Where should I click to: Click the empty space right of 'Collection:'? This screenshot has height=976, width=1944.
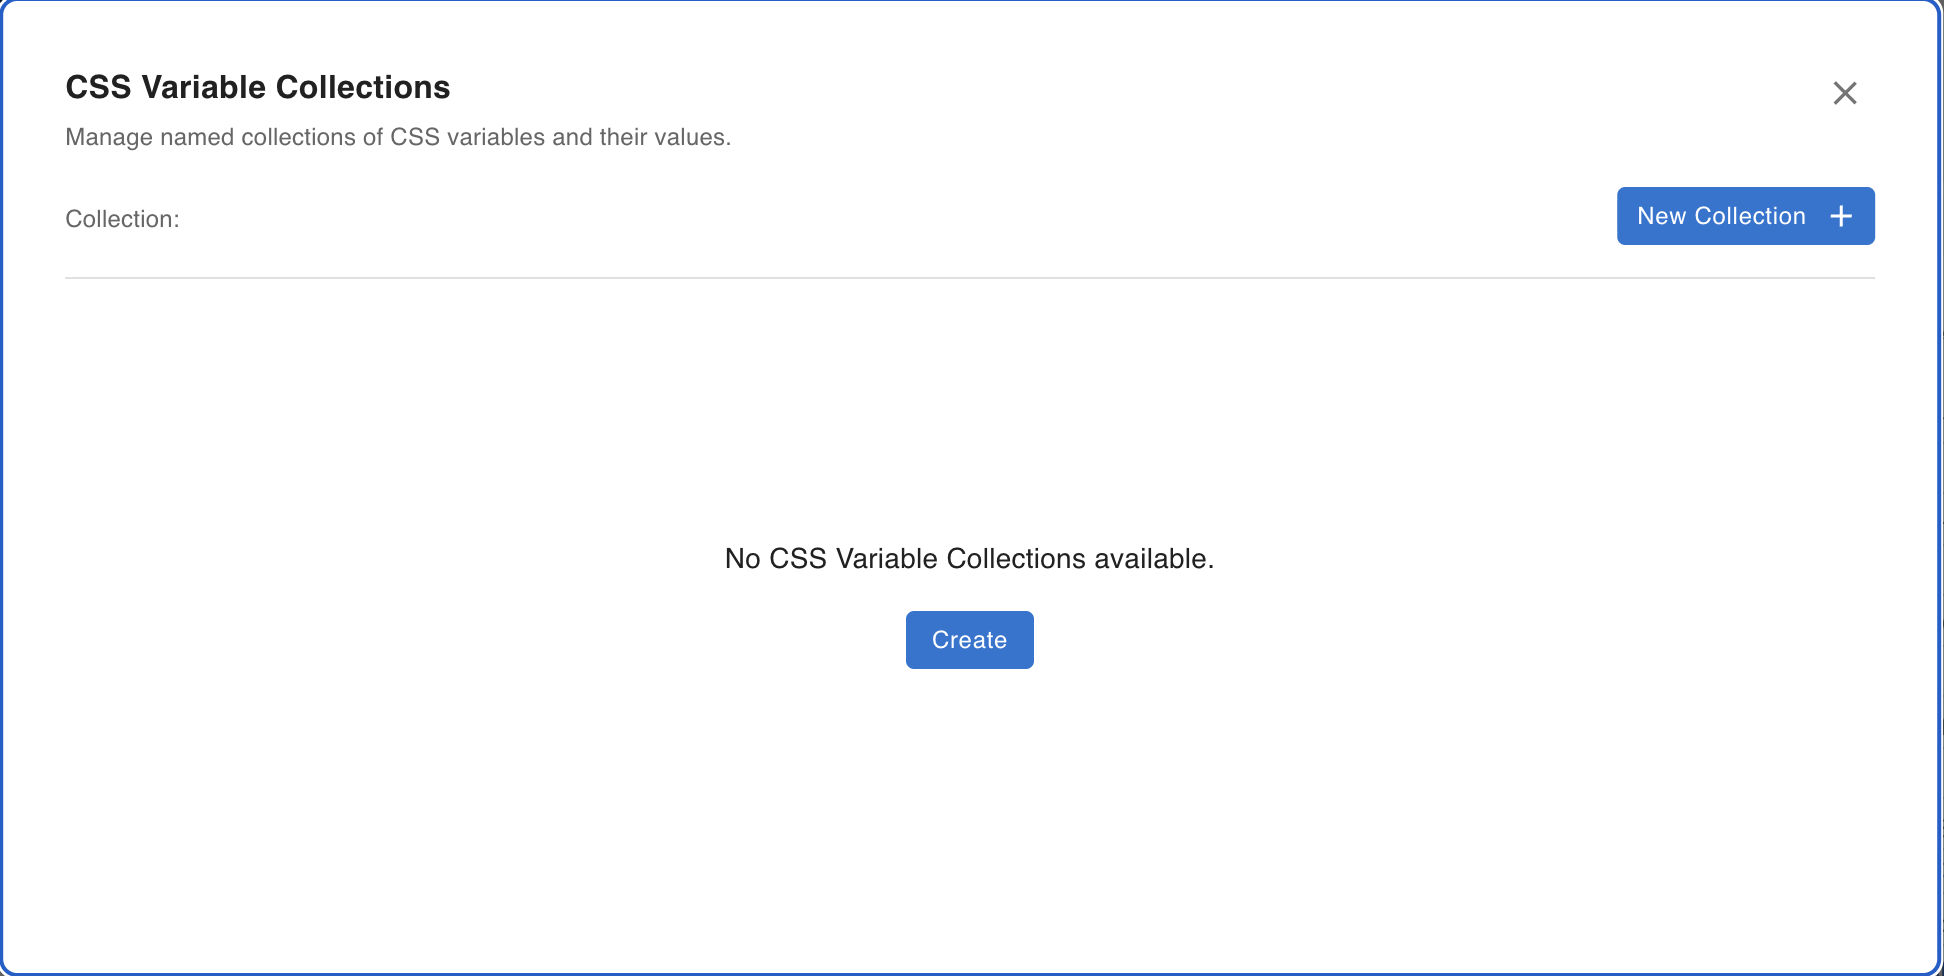(800, 219)
